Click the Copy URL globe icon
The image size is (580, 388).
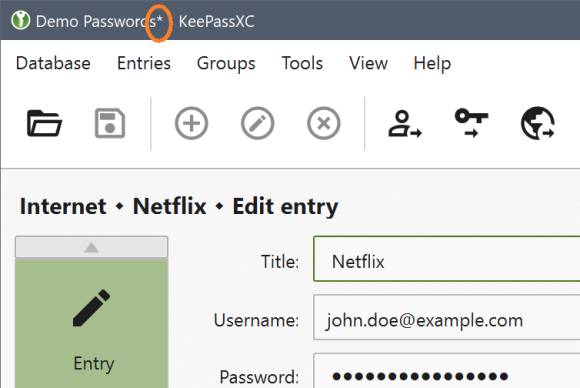tap(537, 123)
